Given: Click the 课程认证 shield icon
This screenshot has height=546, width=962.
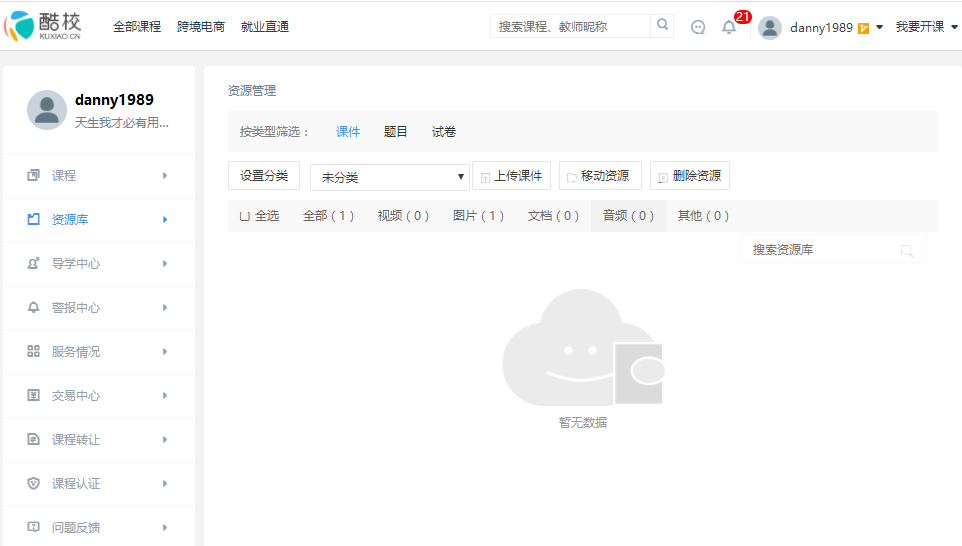Looking at the screenshot, I should pos(33,483).
